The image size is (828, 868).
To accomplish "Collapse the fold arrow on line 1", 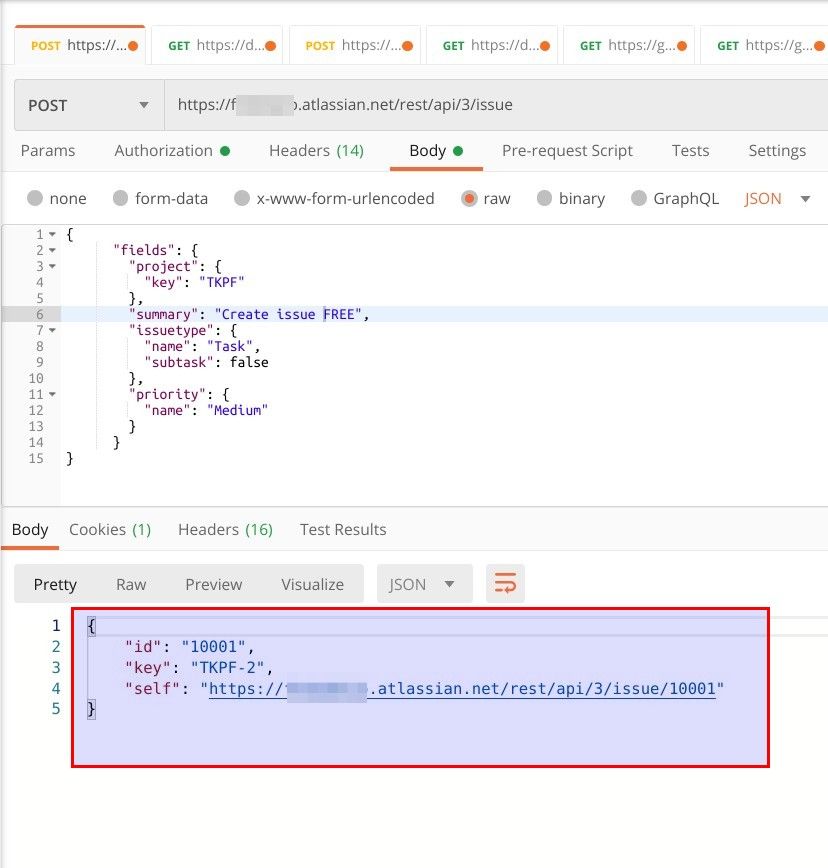I will coord(52,234).
